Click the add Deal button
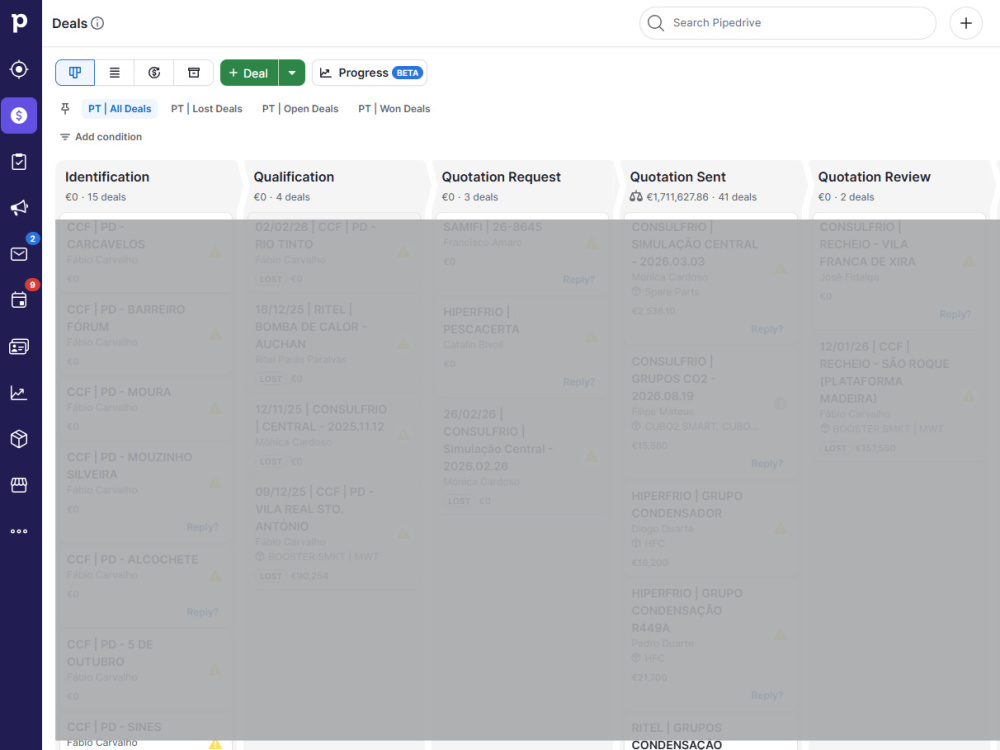Viewport: 1000px width, 750px height. [x=249, y=73]
